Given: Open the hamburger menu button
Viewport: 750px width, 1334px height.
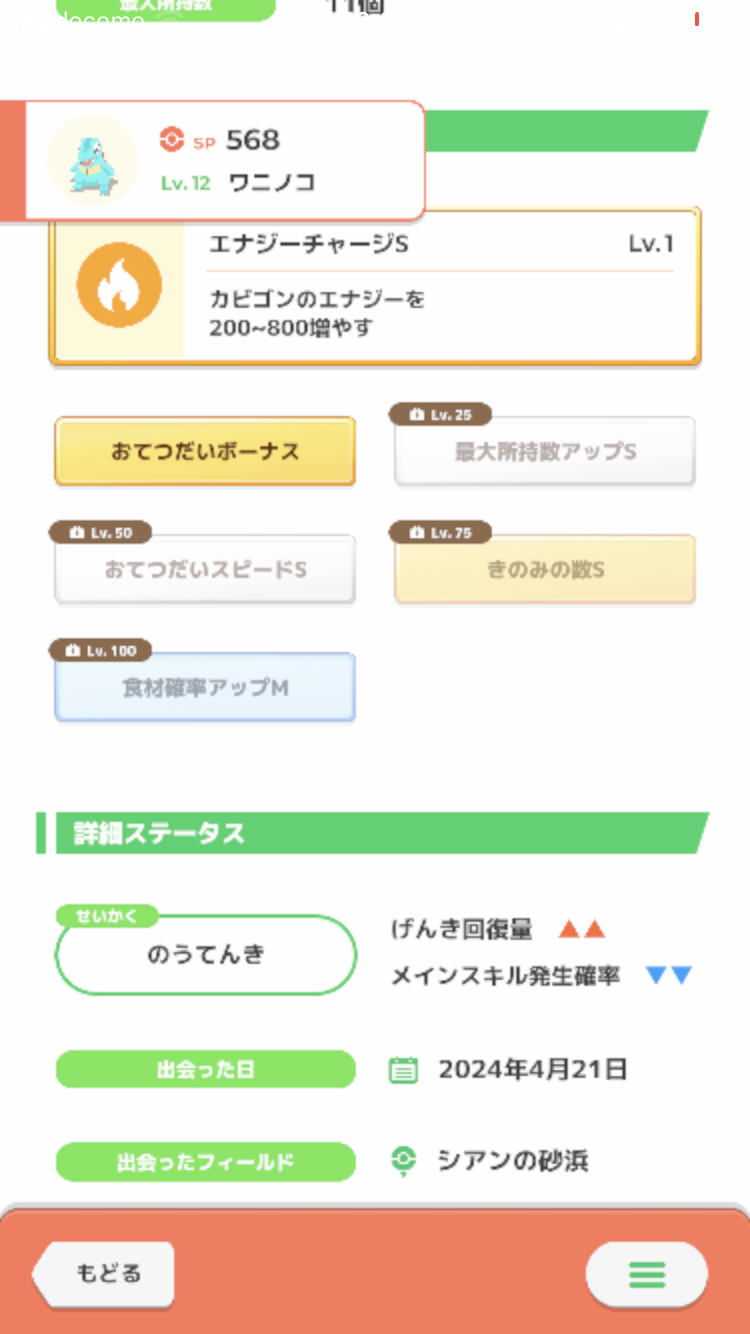Looking at the screenshot, I should tap(647, 1274).
